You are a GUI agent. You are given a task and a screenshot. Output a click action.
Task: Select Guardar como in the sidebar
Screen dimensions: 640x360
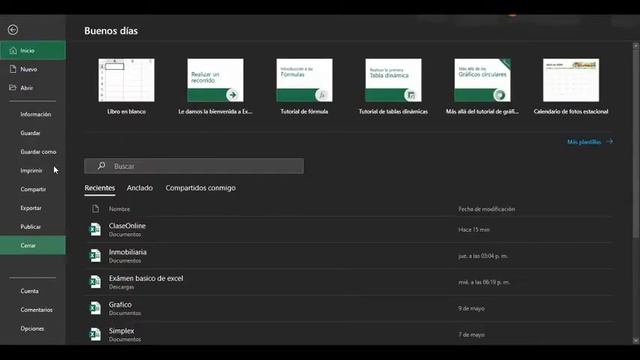tap(38, 152)
